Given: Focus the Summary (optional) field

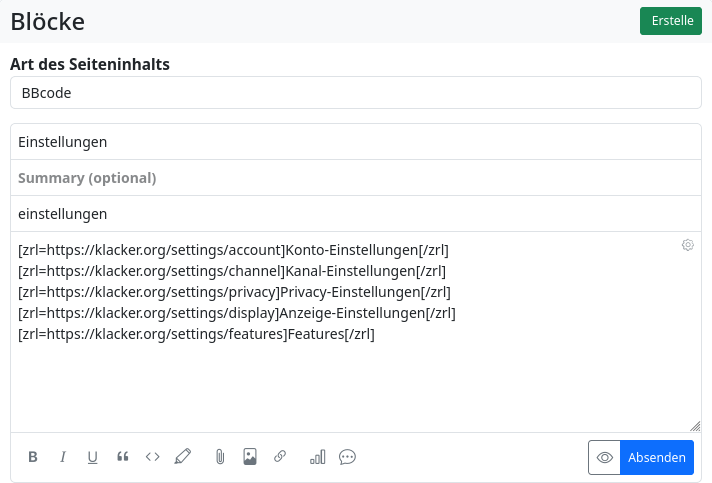Looking at the screenshot, I should pyautogui.click(x=356, y=178).
